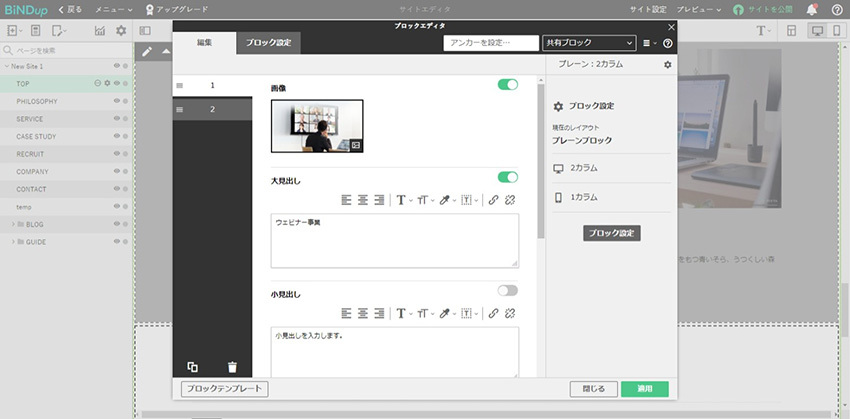Turn off the 画像 toggle switch

[x=507, y=85]
